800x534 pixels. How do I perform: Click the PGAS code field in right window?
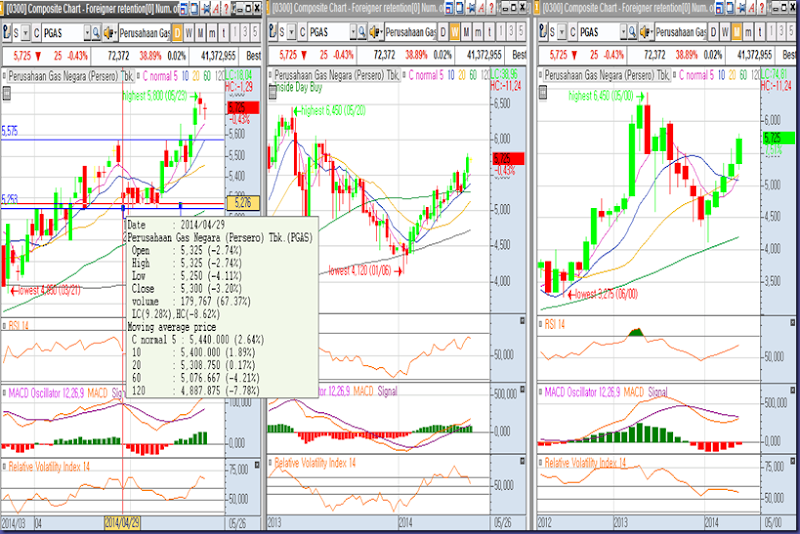[599, 33]
